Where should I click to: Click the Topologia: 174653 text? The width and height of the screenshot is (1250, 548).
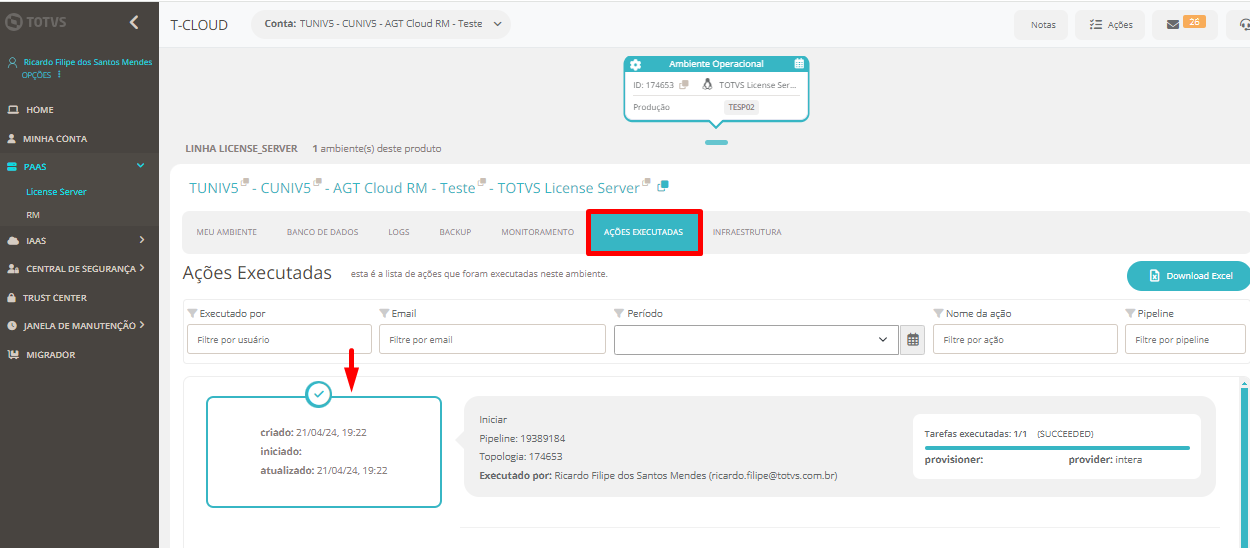point(521,457)
